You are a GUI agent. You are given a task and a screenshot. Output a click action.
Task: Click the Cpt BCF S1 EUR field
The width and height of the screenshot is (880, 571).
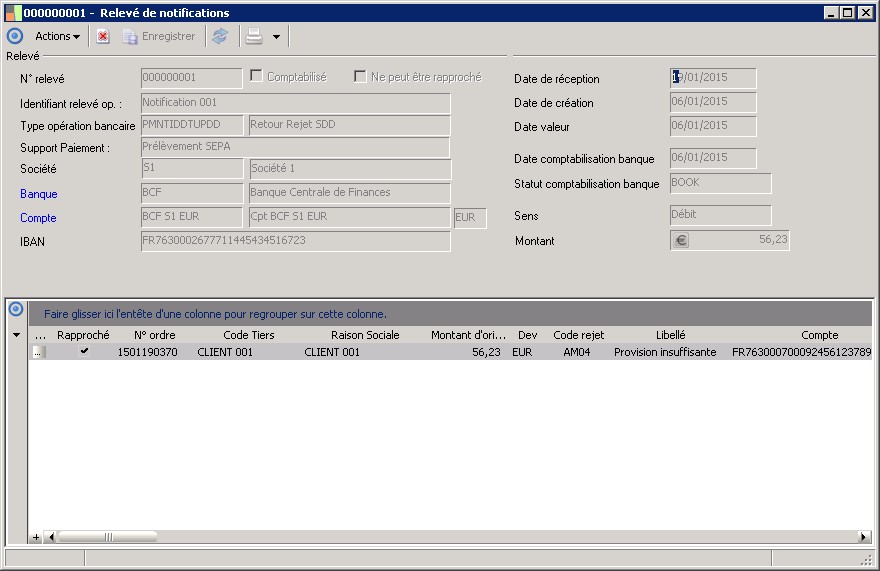[349, 217]
